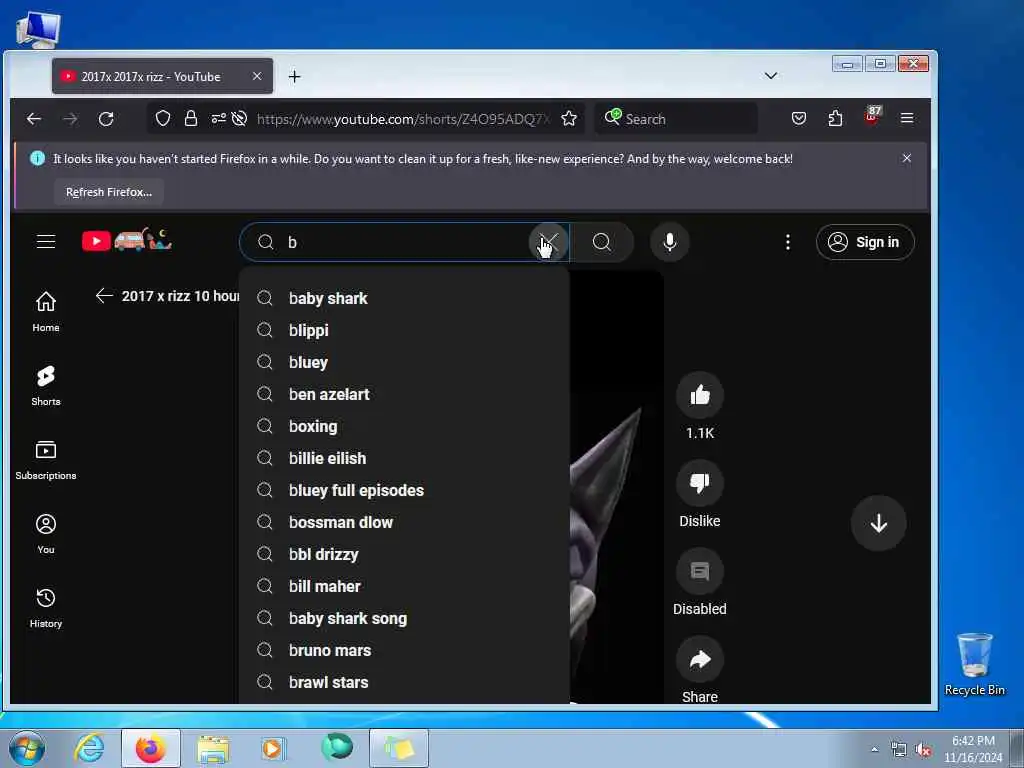Open the Firefox Extensions puzzle icon
This screenshot has width=1024, height=768.
[835, 118]
